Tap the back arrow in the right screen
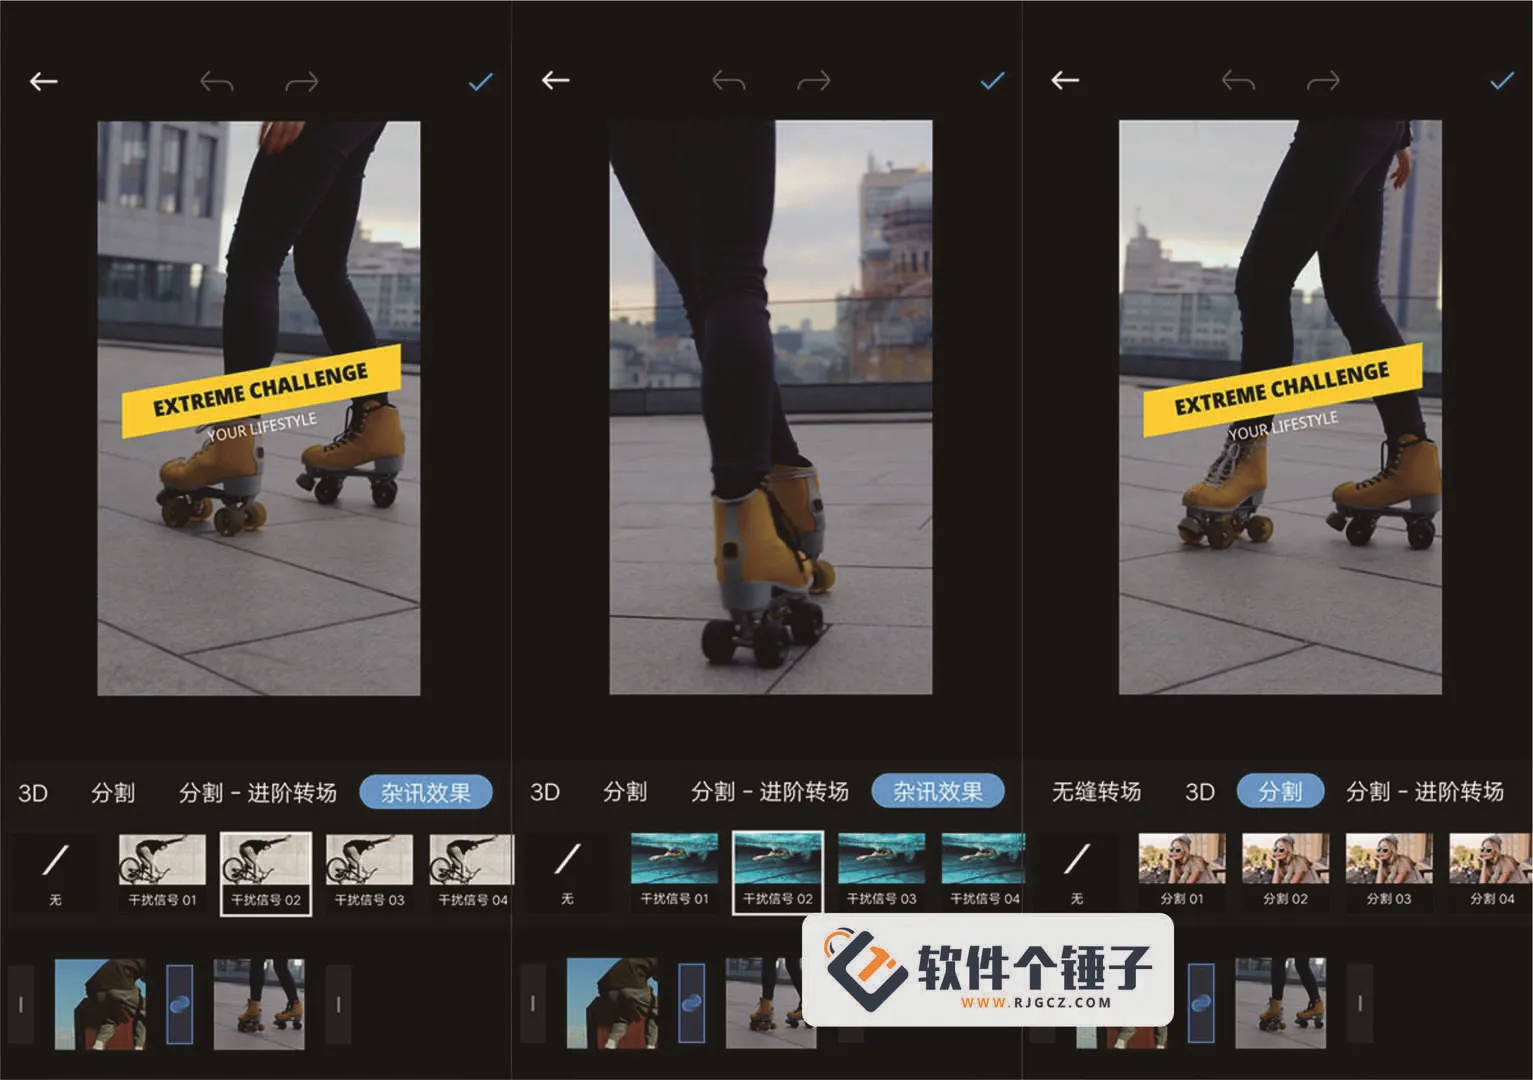1533x1080 pixels. tap(1065, 81)
